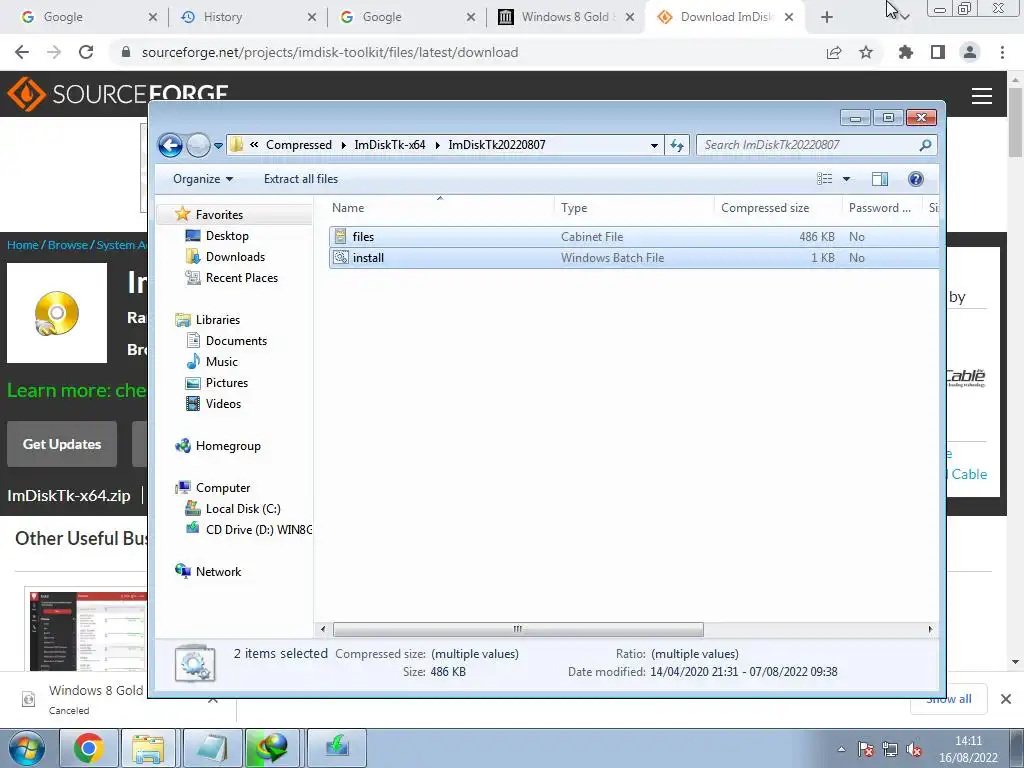Toggle the Chrome side panel

(x=938, y=52)
